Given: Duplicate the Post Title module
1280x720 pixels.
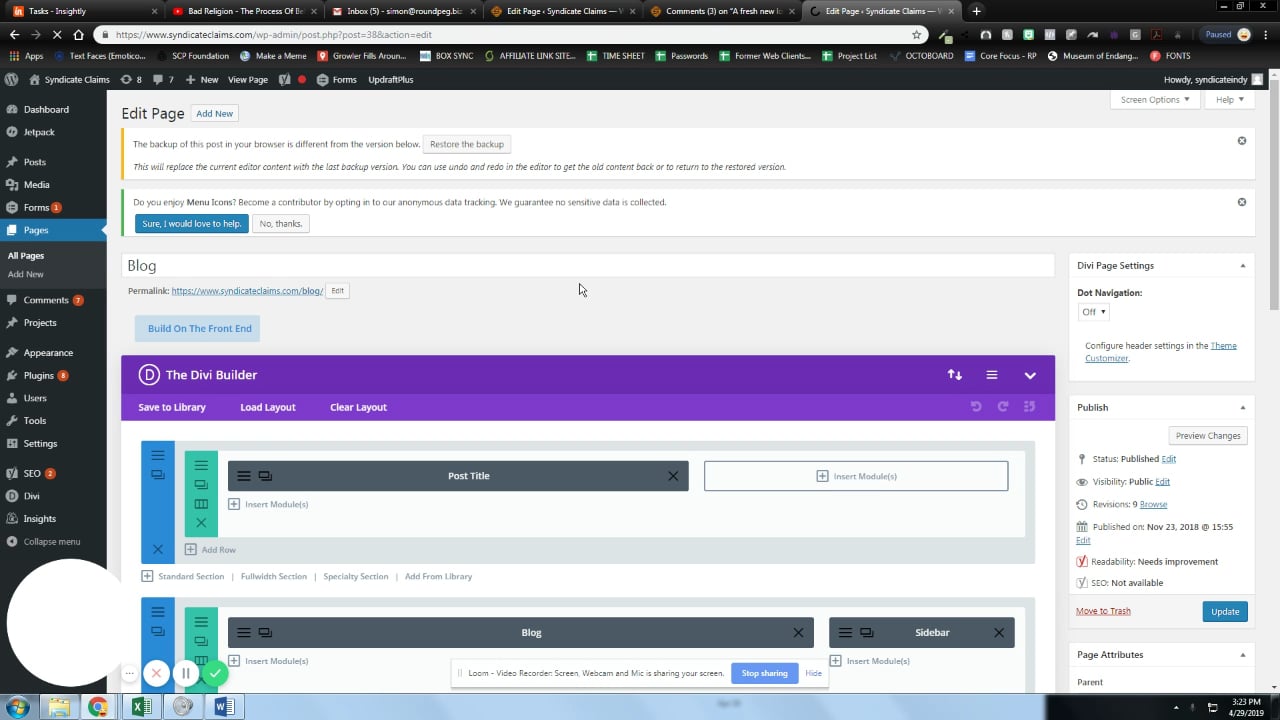Looking at the screenshot, I should (265, 476).
